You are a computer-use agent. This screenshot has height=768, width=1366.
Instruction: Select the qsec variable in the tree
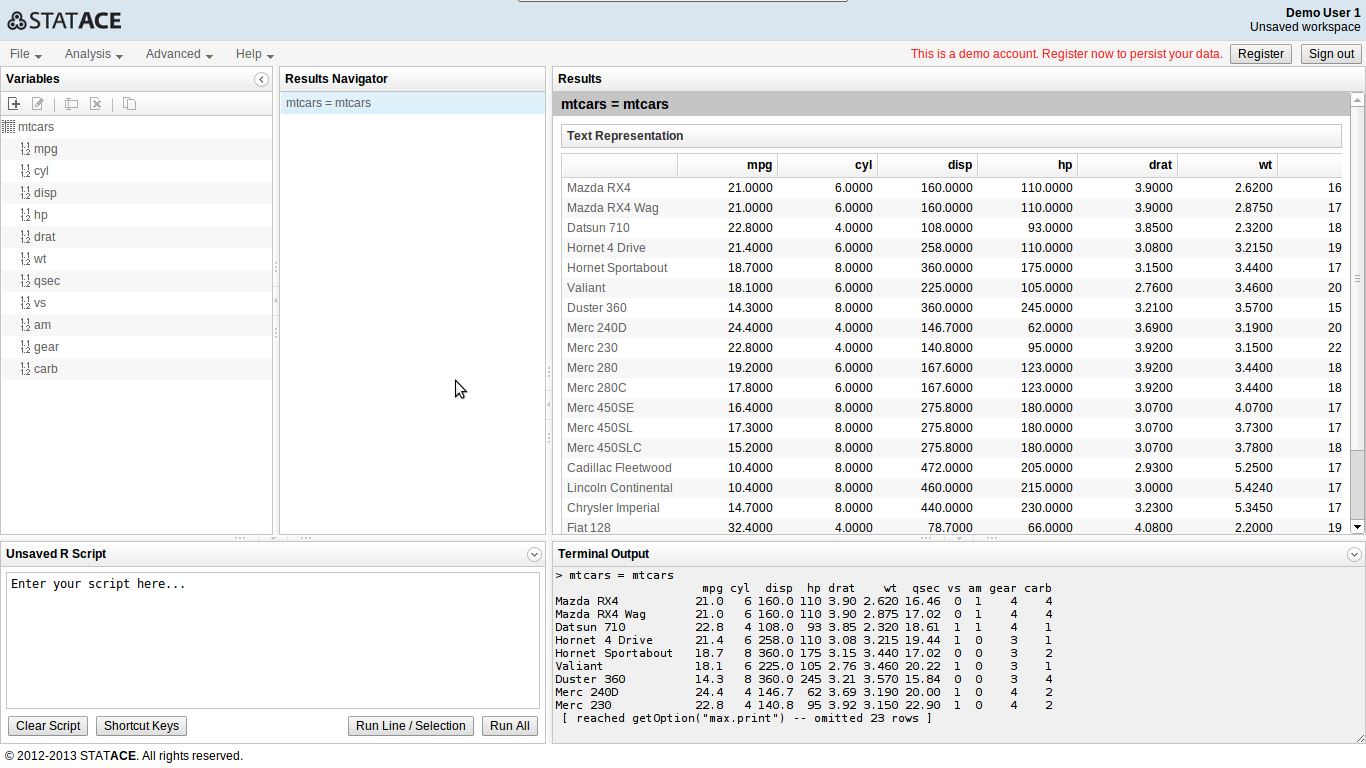click(47, 281)
